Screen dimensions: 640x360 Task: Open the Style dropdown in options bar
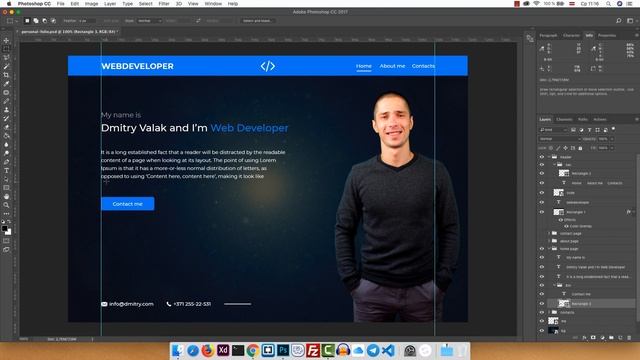pyautogui.click(x=149, y=20)
